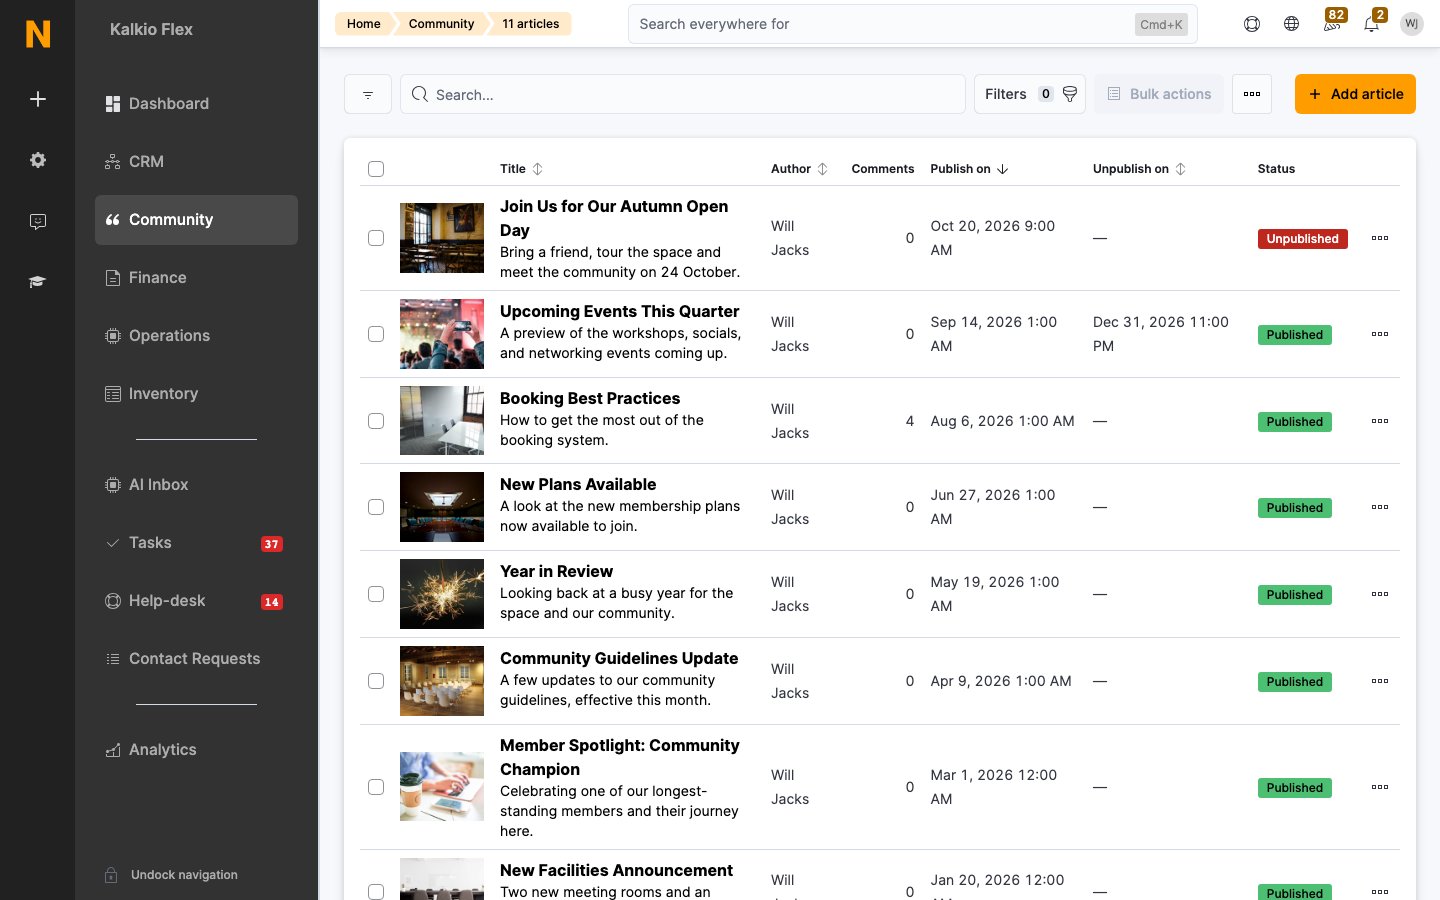Open the Booking Best Practices article title
This screenshot has width=1440, height=900.
(590, 398)
